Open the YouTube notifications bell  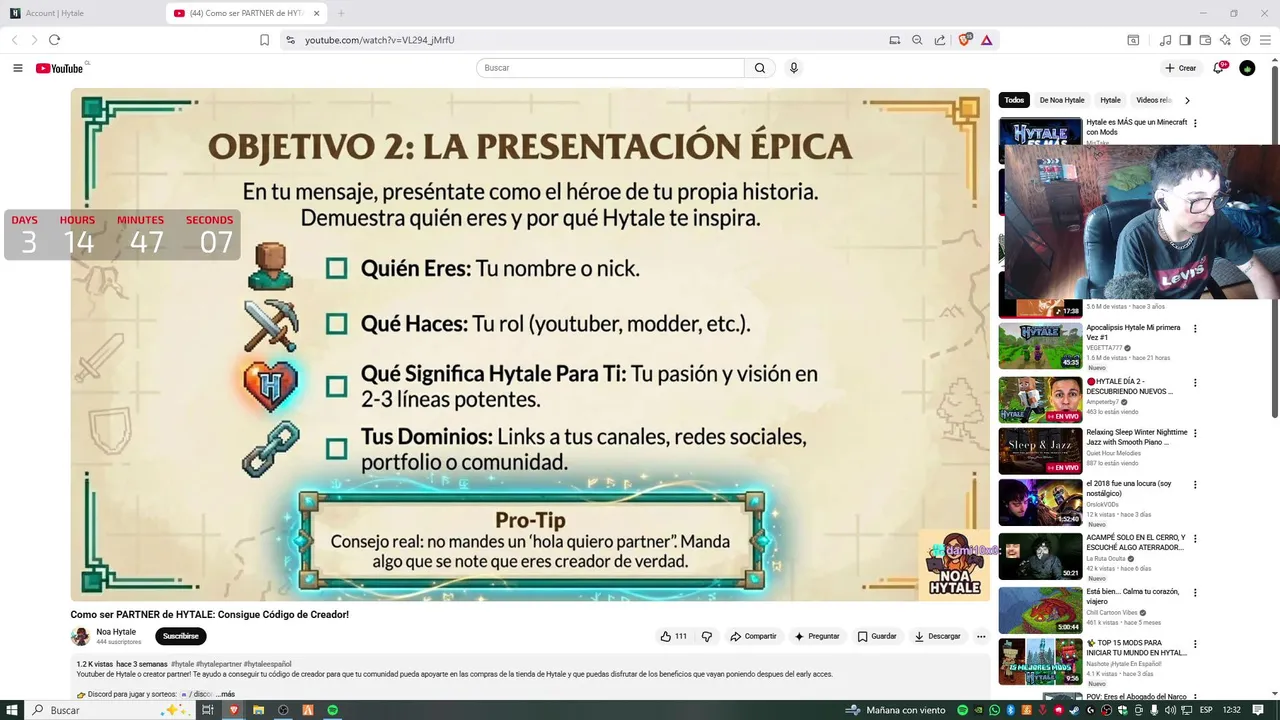(1219, 68)
